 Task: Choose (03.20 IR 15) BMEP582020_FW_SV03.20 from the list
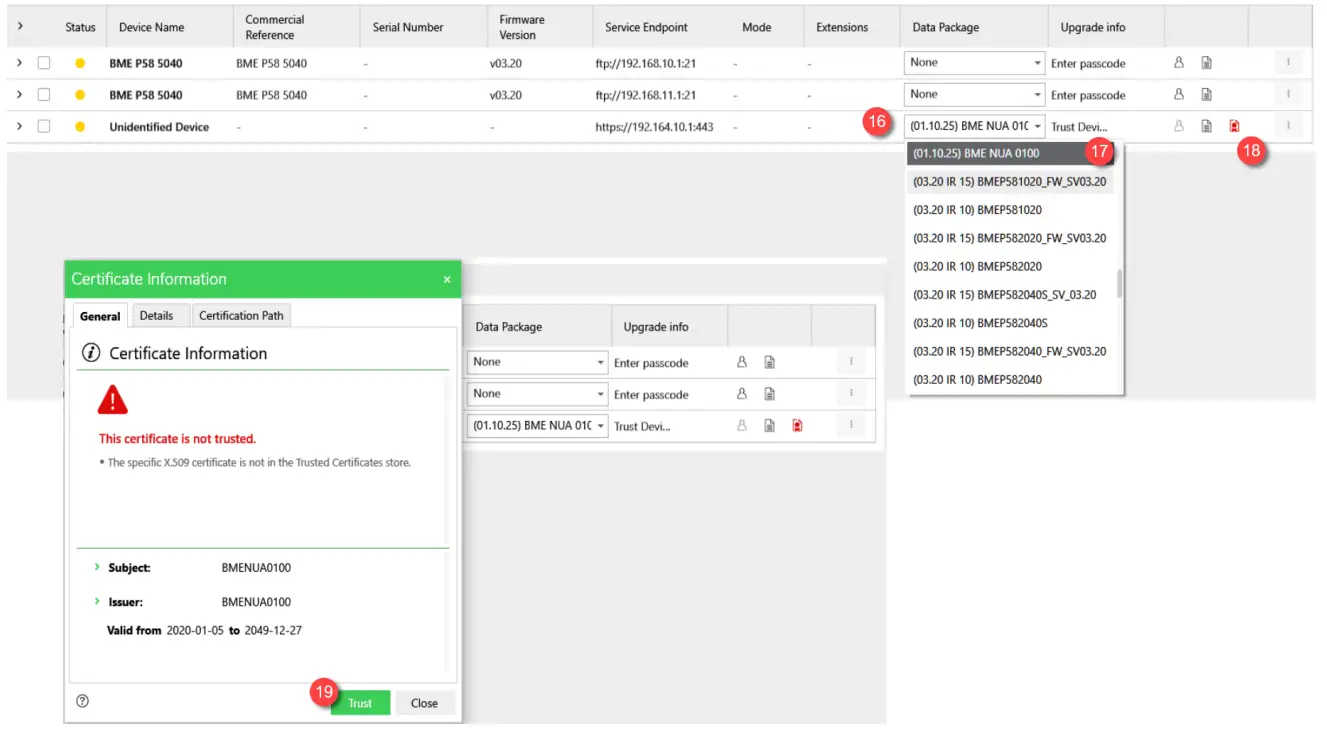point(1010,238)
